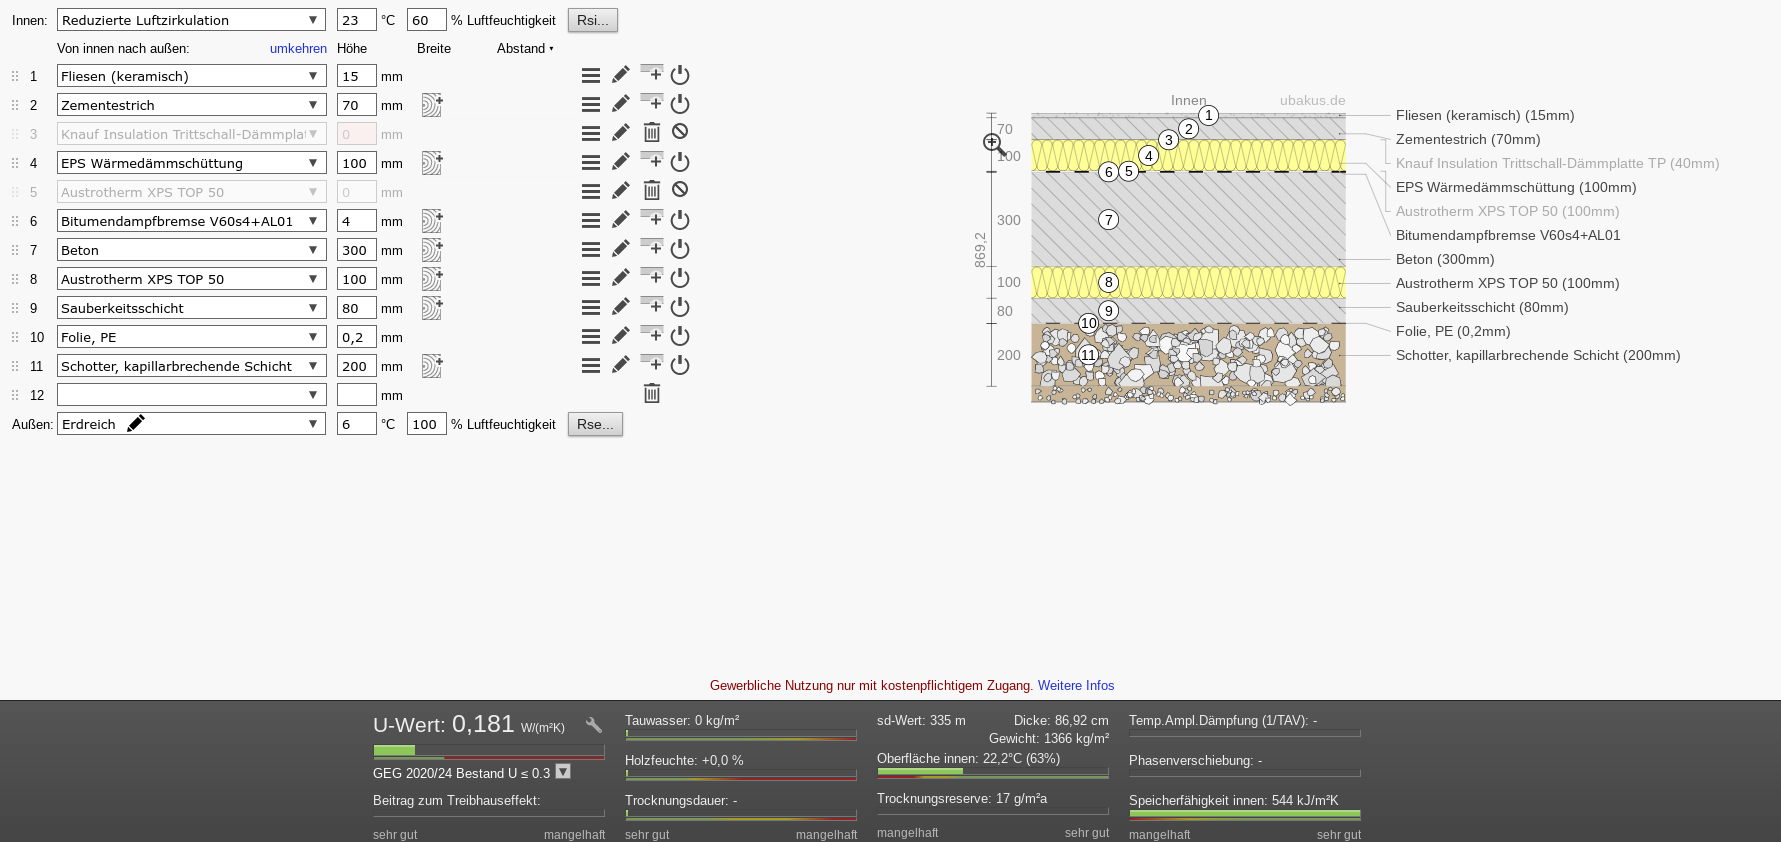
Task: Edit Erdreich exterior with pencil icon
Action: click(136, 423)
